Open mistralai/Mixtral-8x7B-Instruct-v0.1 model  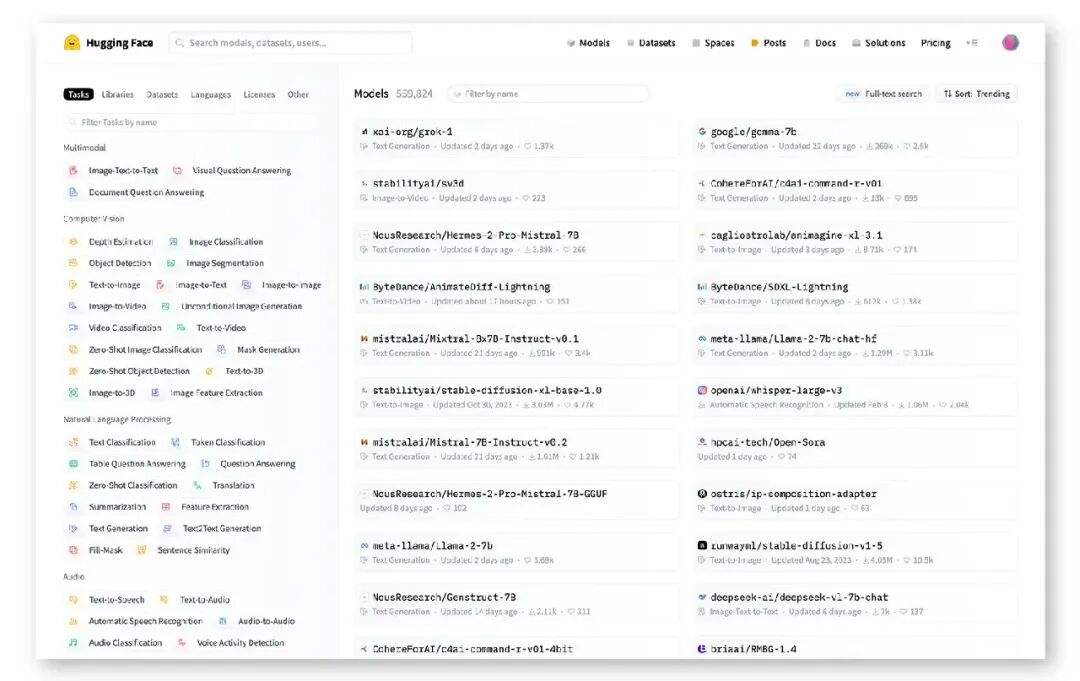pyautogui.click(x=516, y=345)
